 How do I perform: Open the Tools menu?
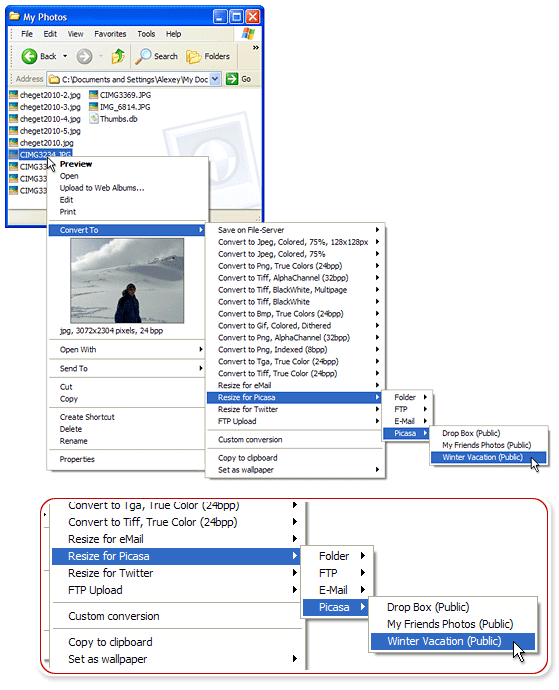146,34
